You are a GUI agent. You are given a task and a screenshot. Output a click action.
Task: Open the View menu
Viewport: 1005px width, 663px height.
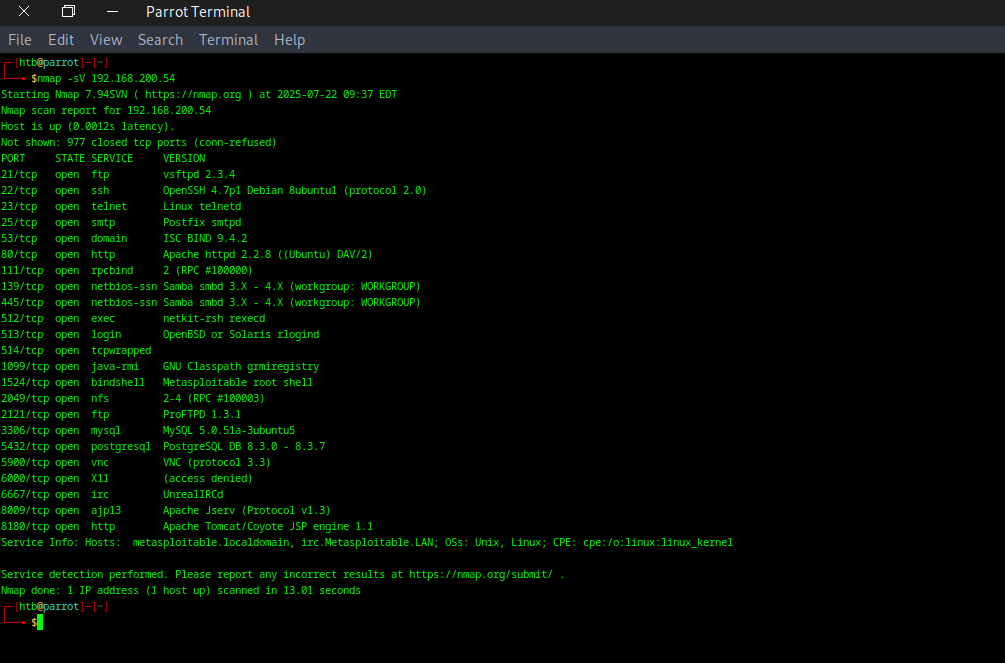click(106, 40)
